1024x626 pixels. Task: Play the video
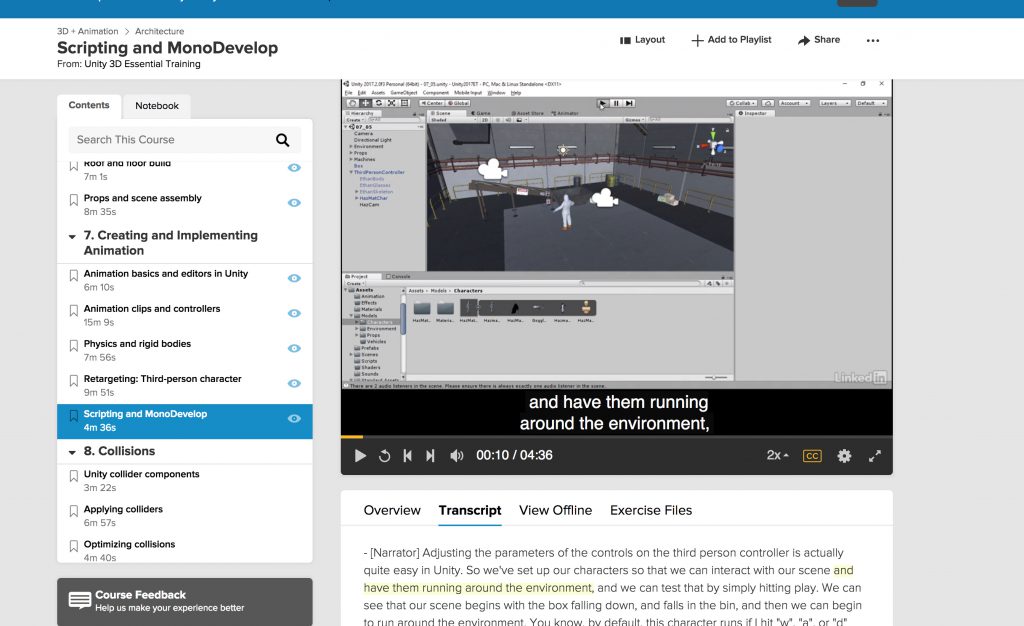[360, 456]
